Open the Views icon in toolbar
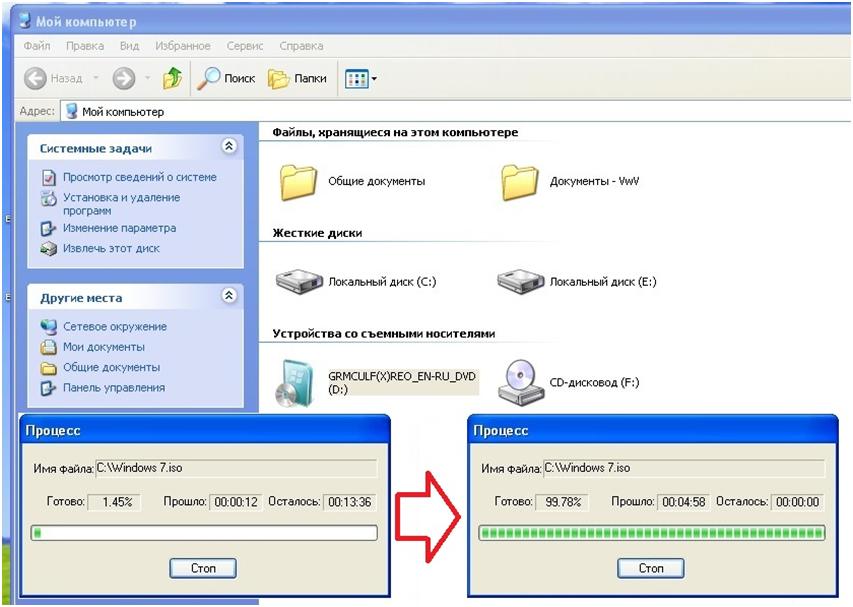The height and width of the screenshot is (607, 853). point(357,79)
